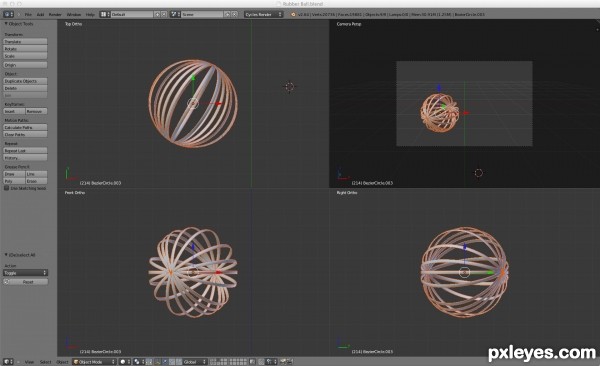Open the scene browse icon
The height and width of the screenshot is (366, 600).
click(x=176, y=15)
